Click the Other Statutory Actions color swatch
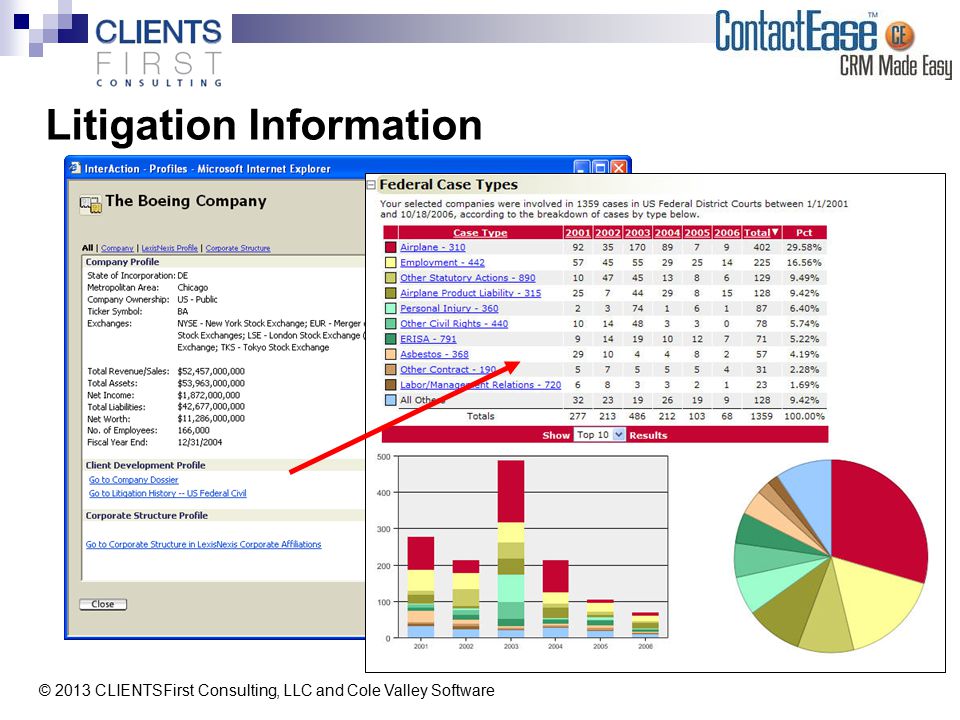Viewport: 960px width, 720px height. (390, 278)
